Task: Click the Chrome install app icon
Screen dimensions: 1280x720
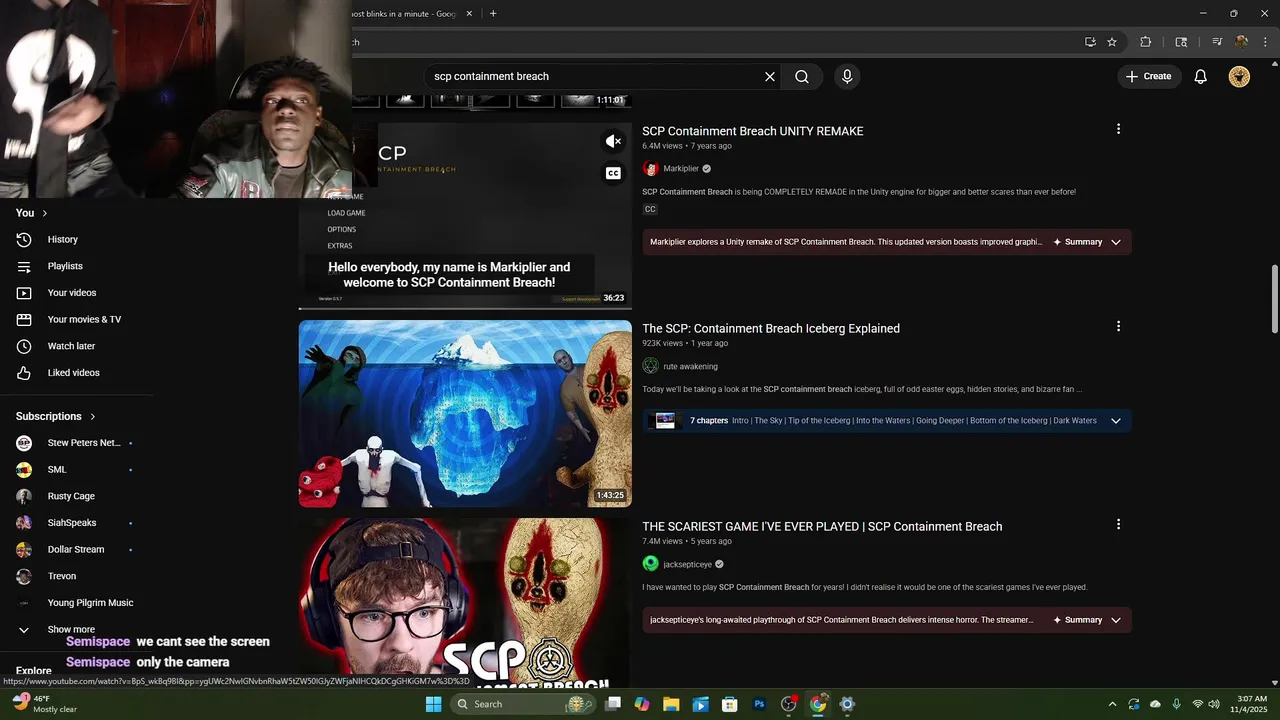Action: tap(1090, 42)
